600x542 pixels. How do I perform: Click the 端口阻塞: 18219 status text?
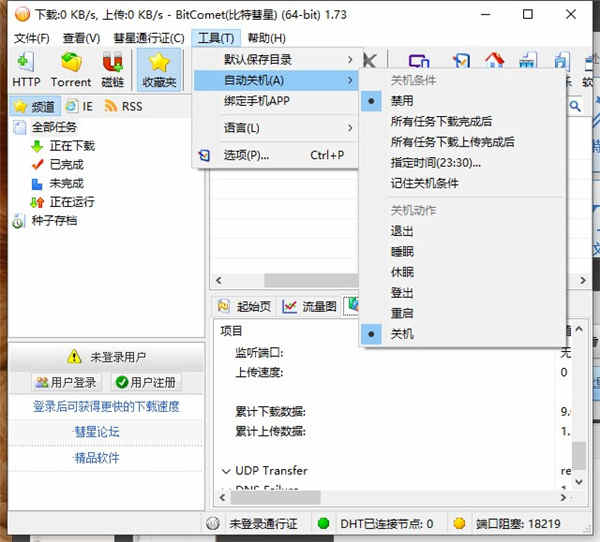click(518, 524)
